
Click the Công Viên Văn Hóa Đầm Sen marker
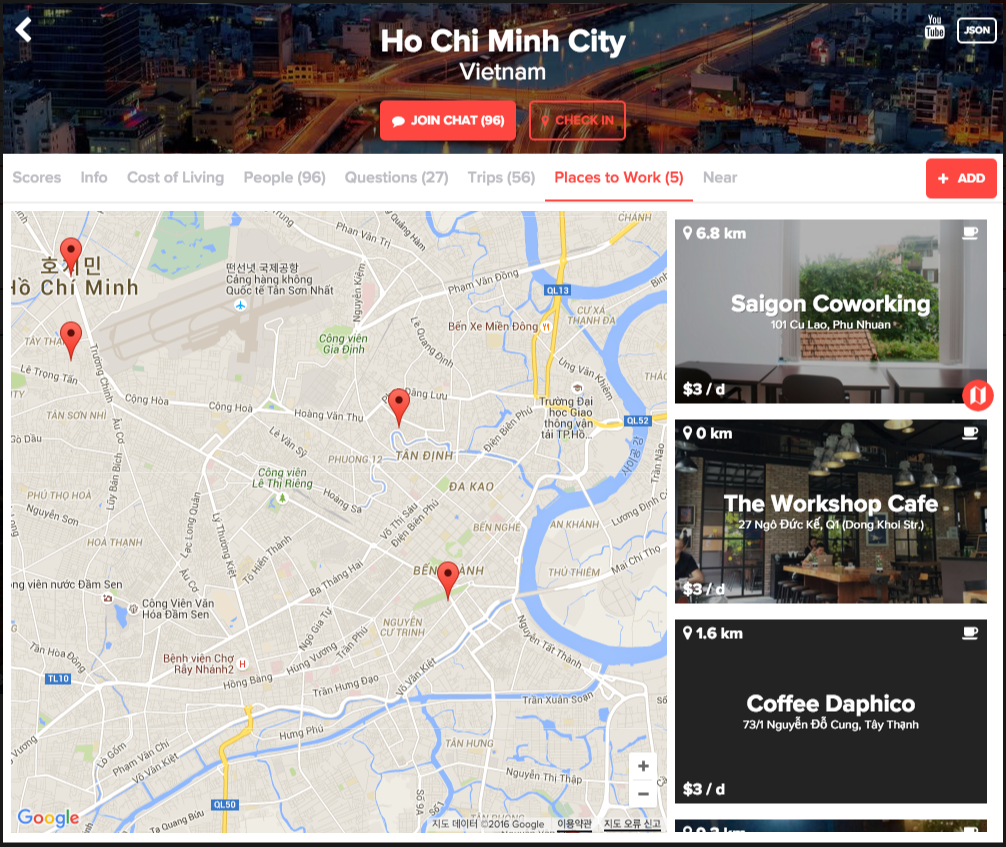pos(133,608)
